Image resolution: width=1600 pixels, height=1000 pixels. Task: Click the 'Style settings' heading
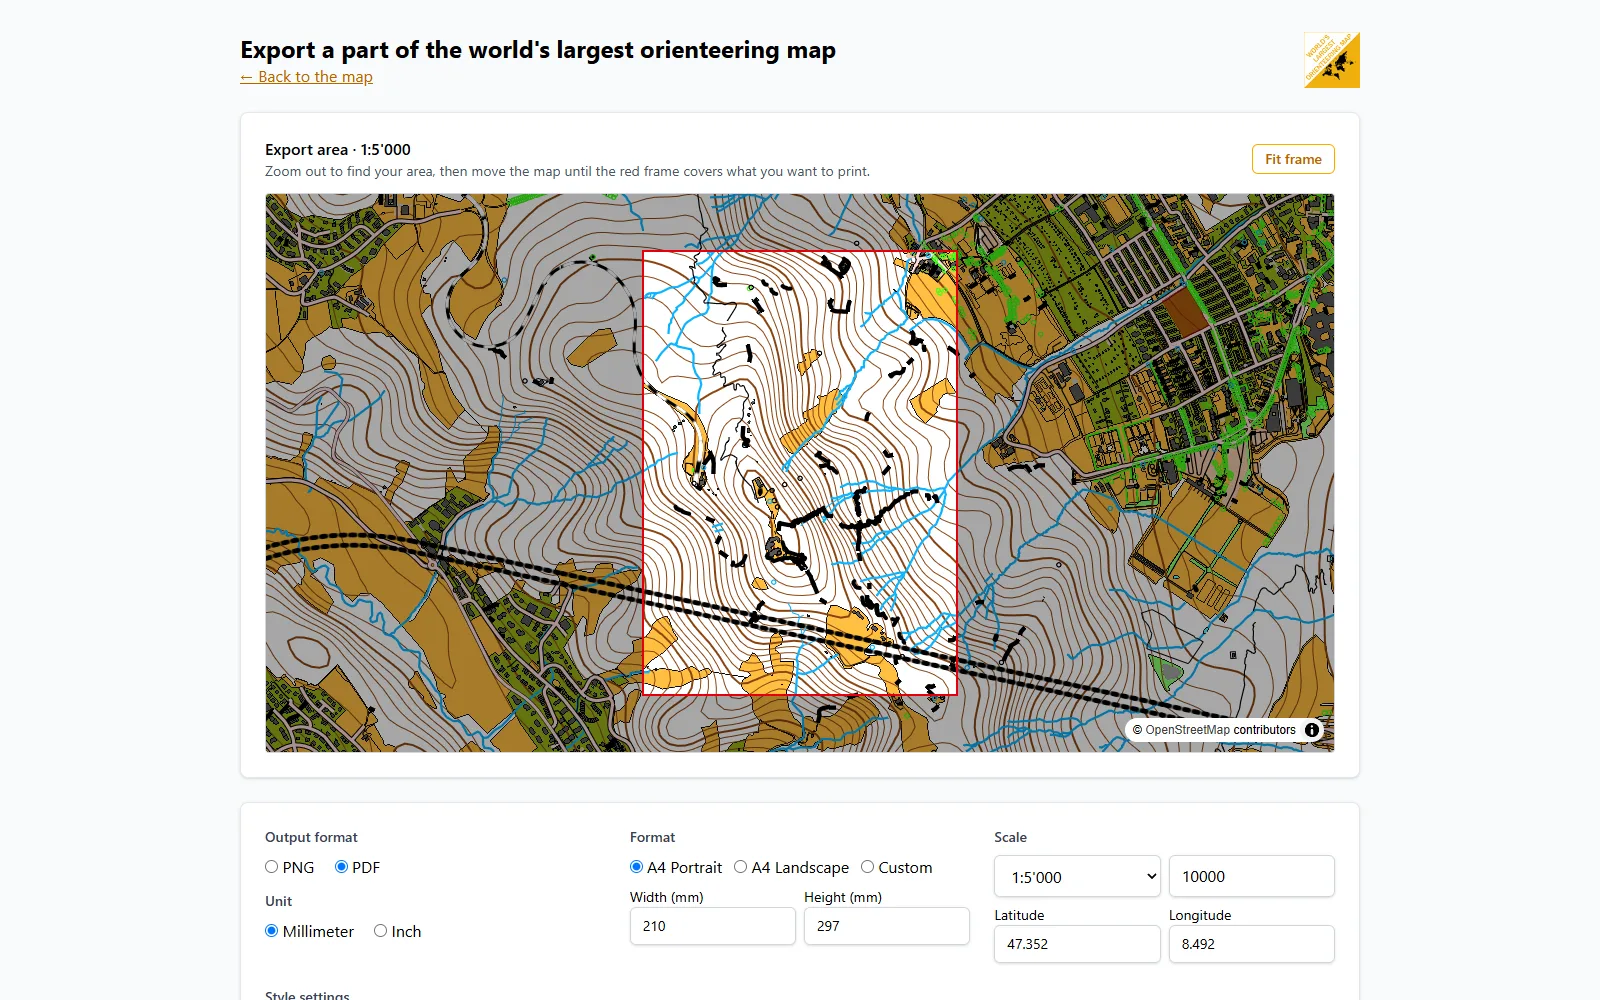[307, 995]
